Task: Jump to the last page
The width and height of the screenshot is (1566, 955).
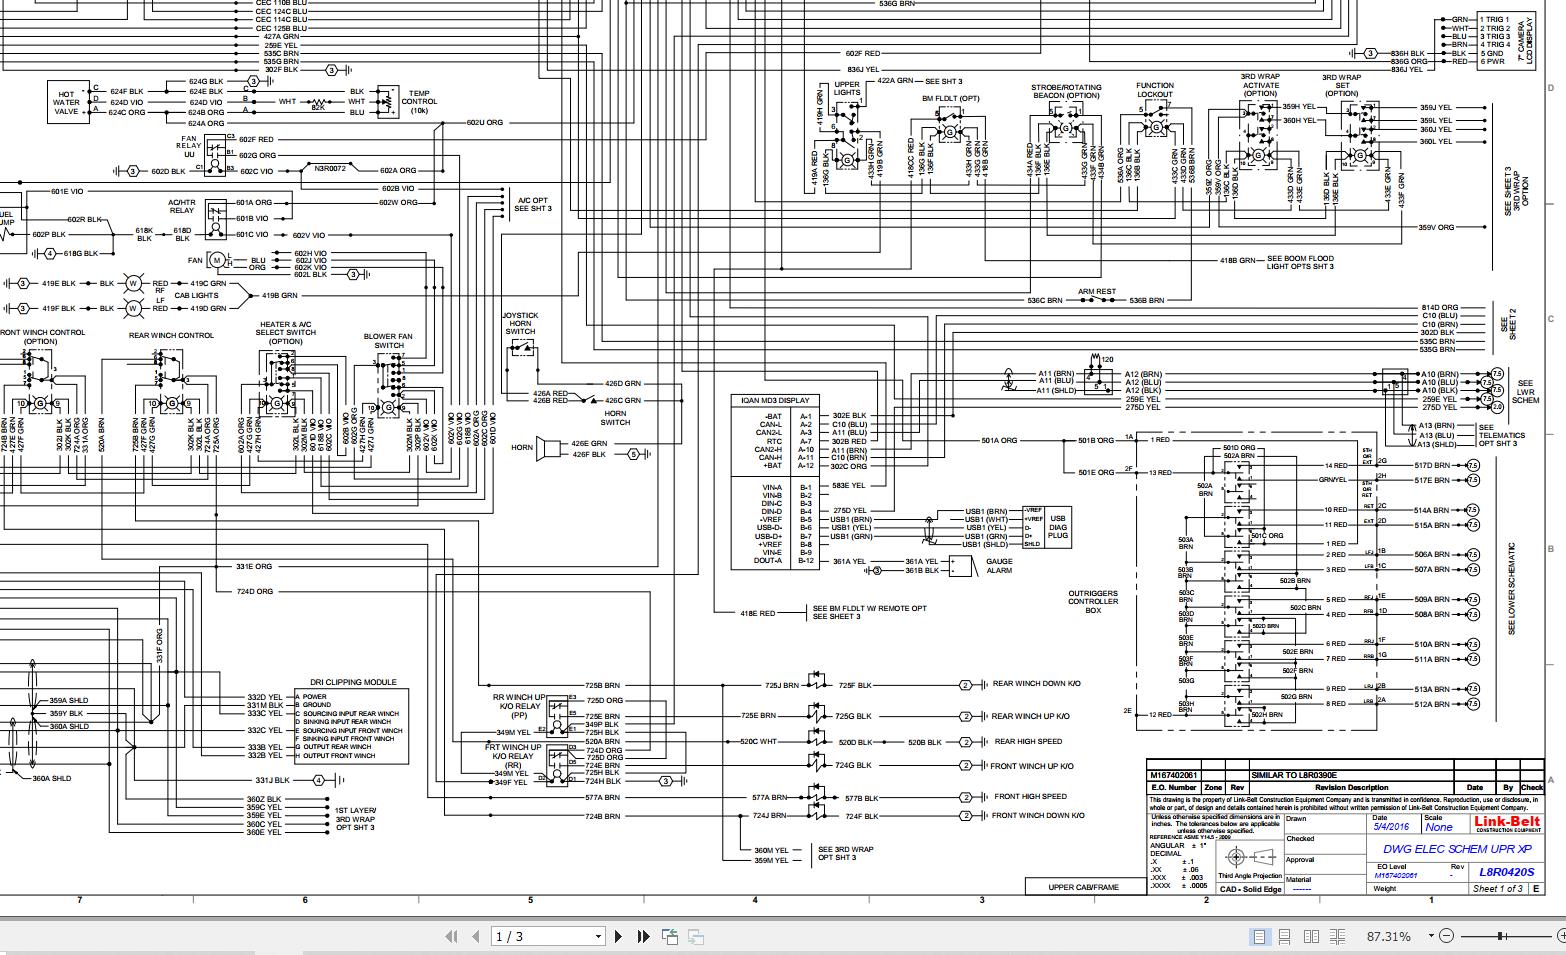Action: tap(644, 937)
